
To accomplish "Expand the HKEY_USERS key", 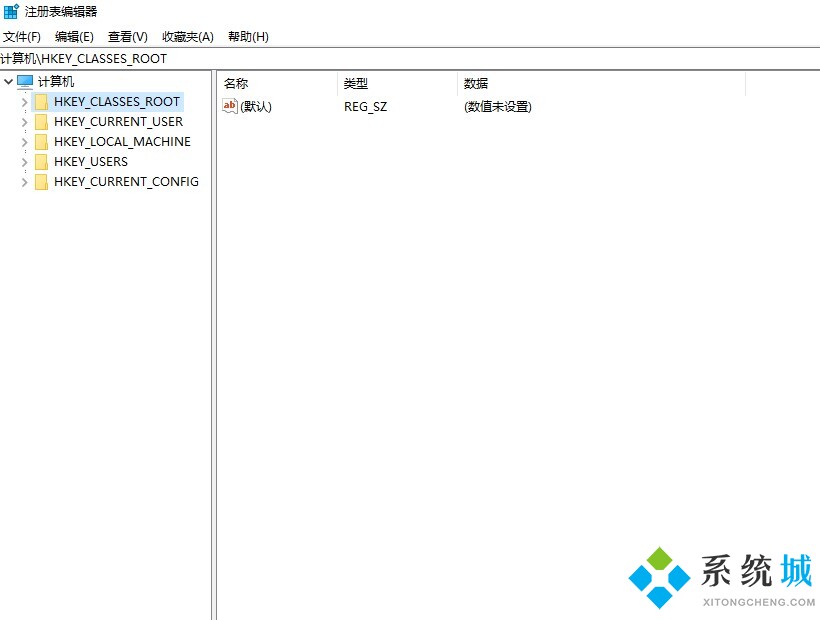I will coord(25,162).
